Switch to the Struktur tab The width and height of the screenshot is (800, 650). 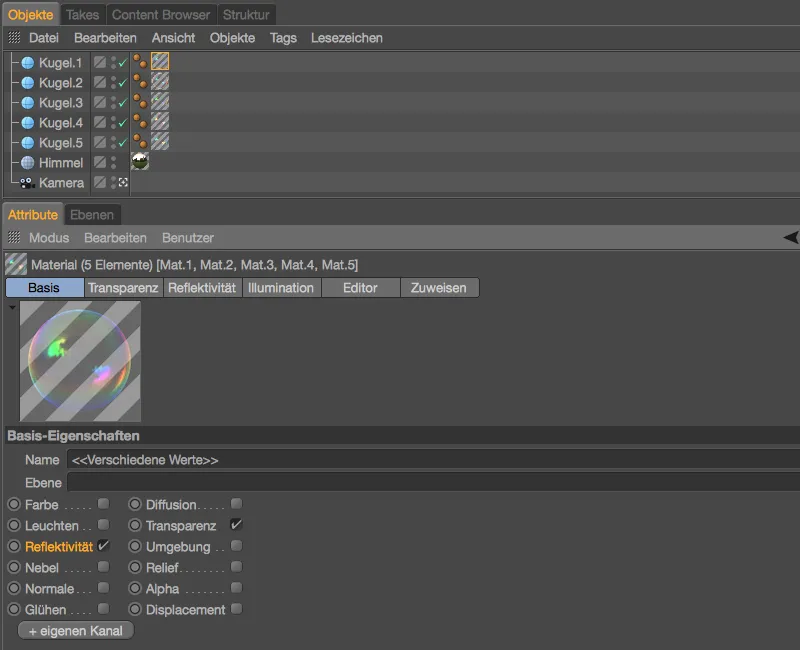pos(246,15)
